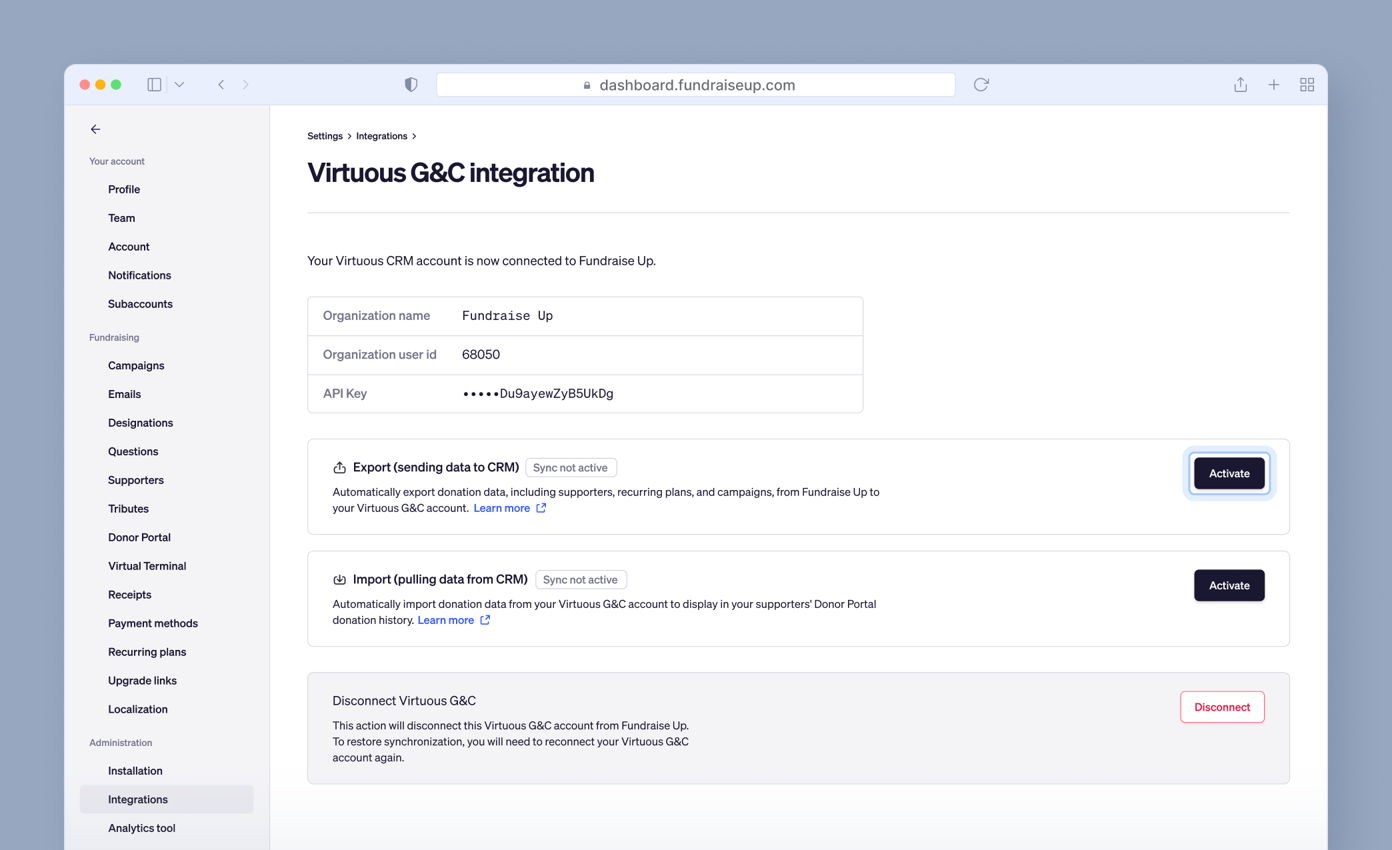
Task: Show the tab overview grid
Action: (1307, 84)
